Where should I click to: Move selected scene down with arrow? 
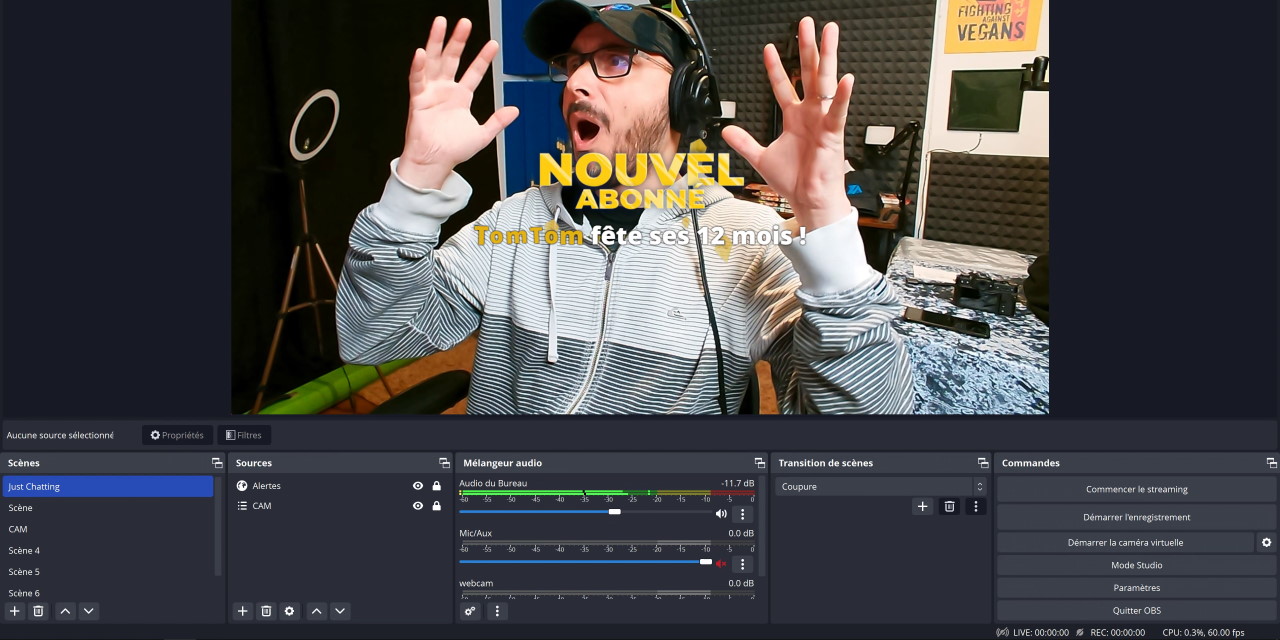click(x=89, y=611)
